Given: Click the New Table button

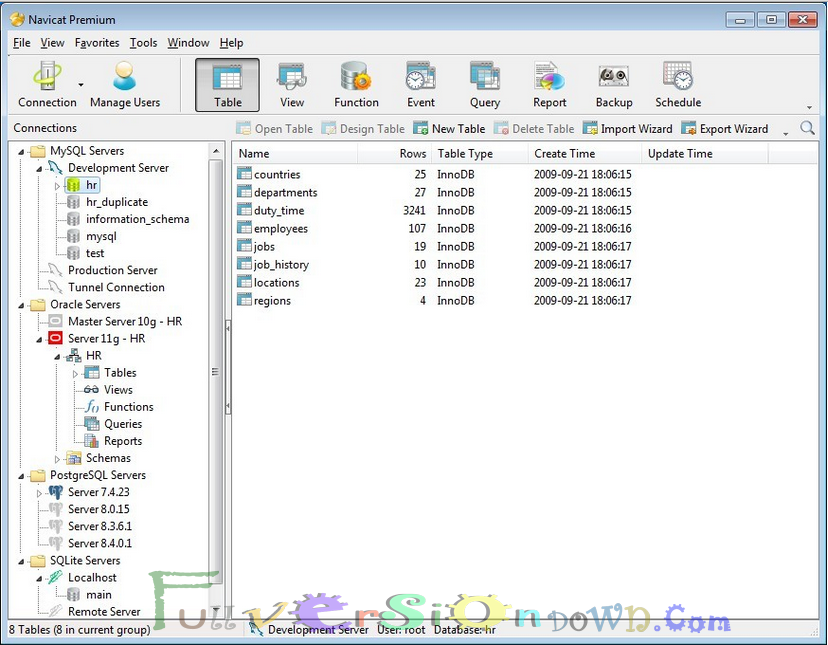Looking at the screenshot, I should (x=449, y=128).
